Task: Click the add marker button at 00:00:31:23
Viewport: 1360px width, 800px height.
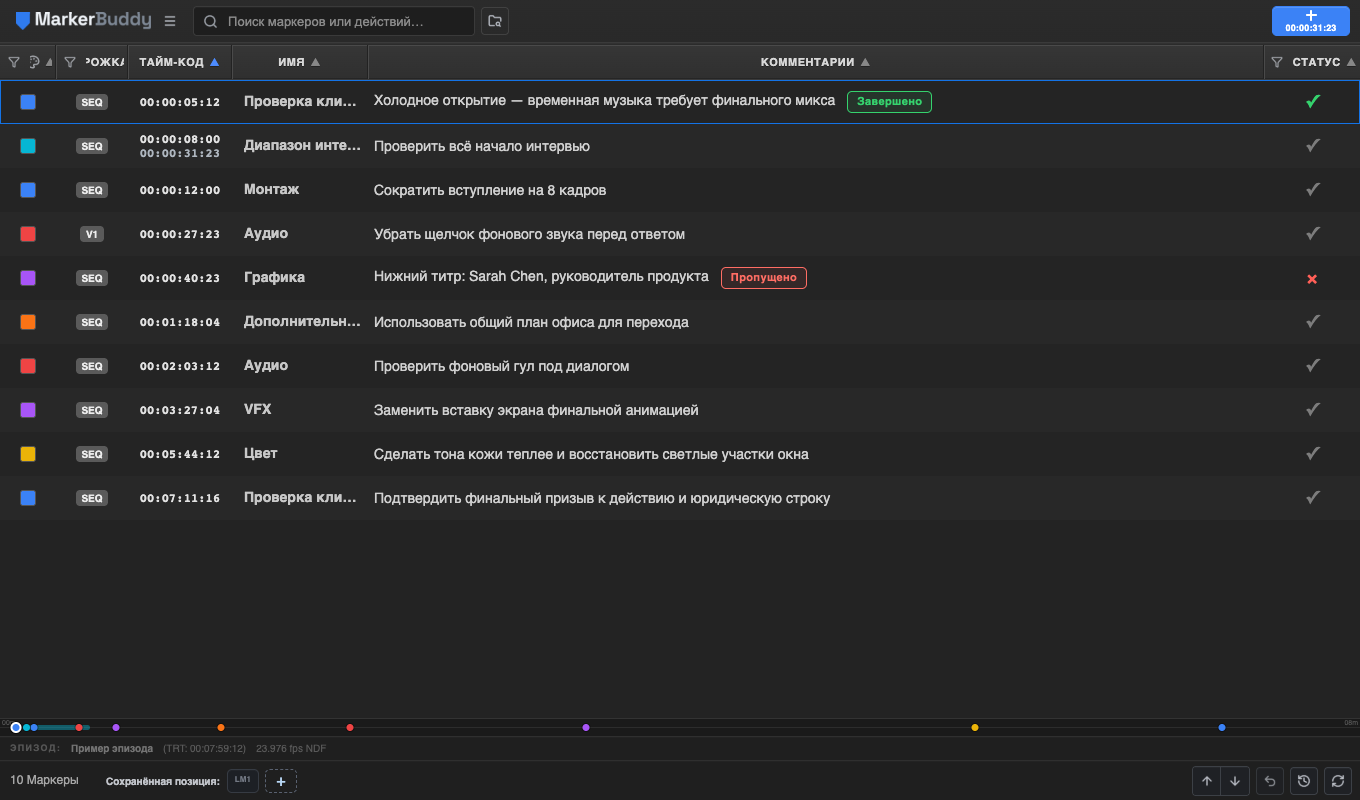Action: [1311, 21]
